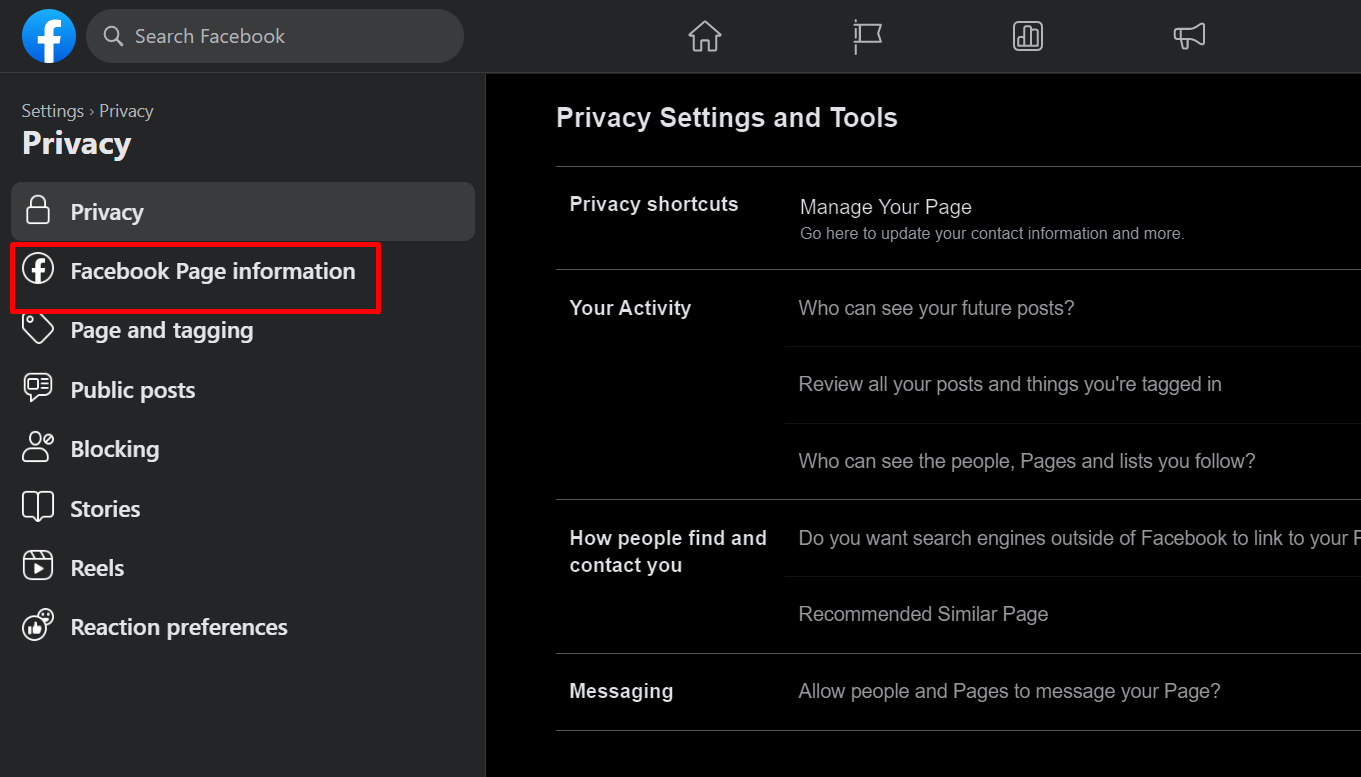
Task: Expand 'Who can see your future posts?'
Action: 936,308
